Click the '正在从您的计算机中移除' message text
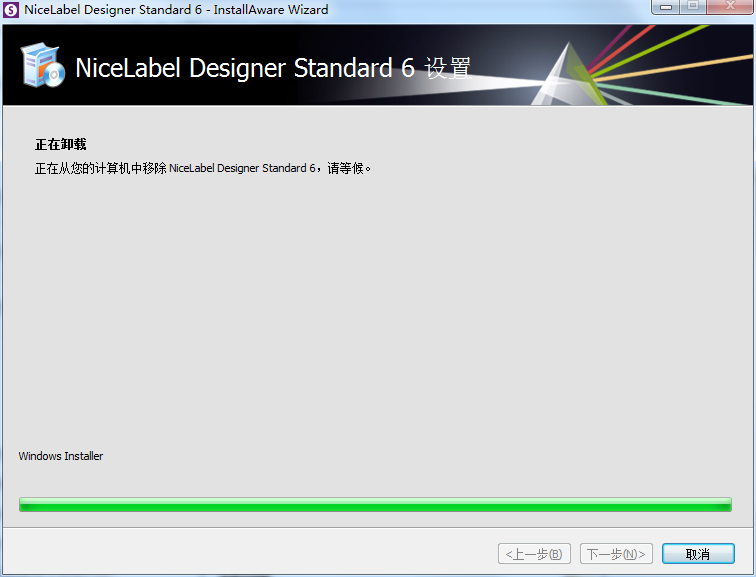The image size is (756, 577). click(202, 168)
